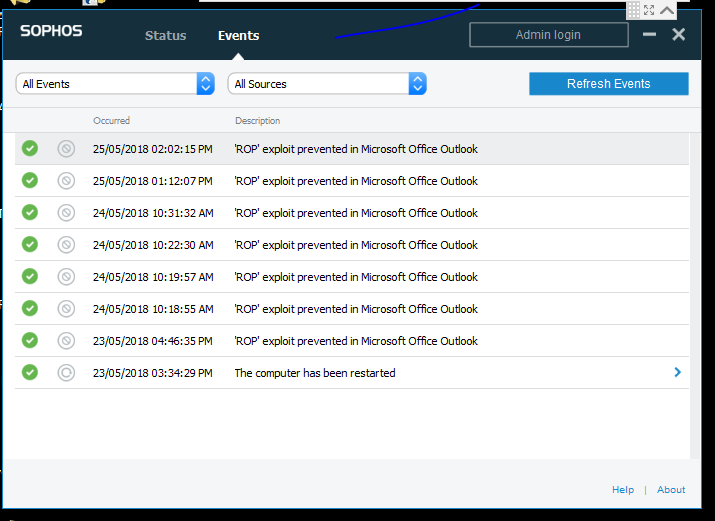Click the collapse up-arrow icon at top

[x=667, y=10]
